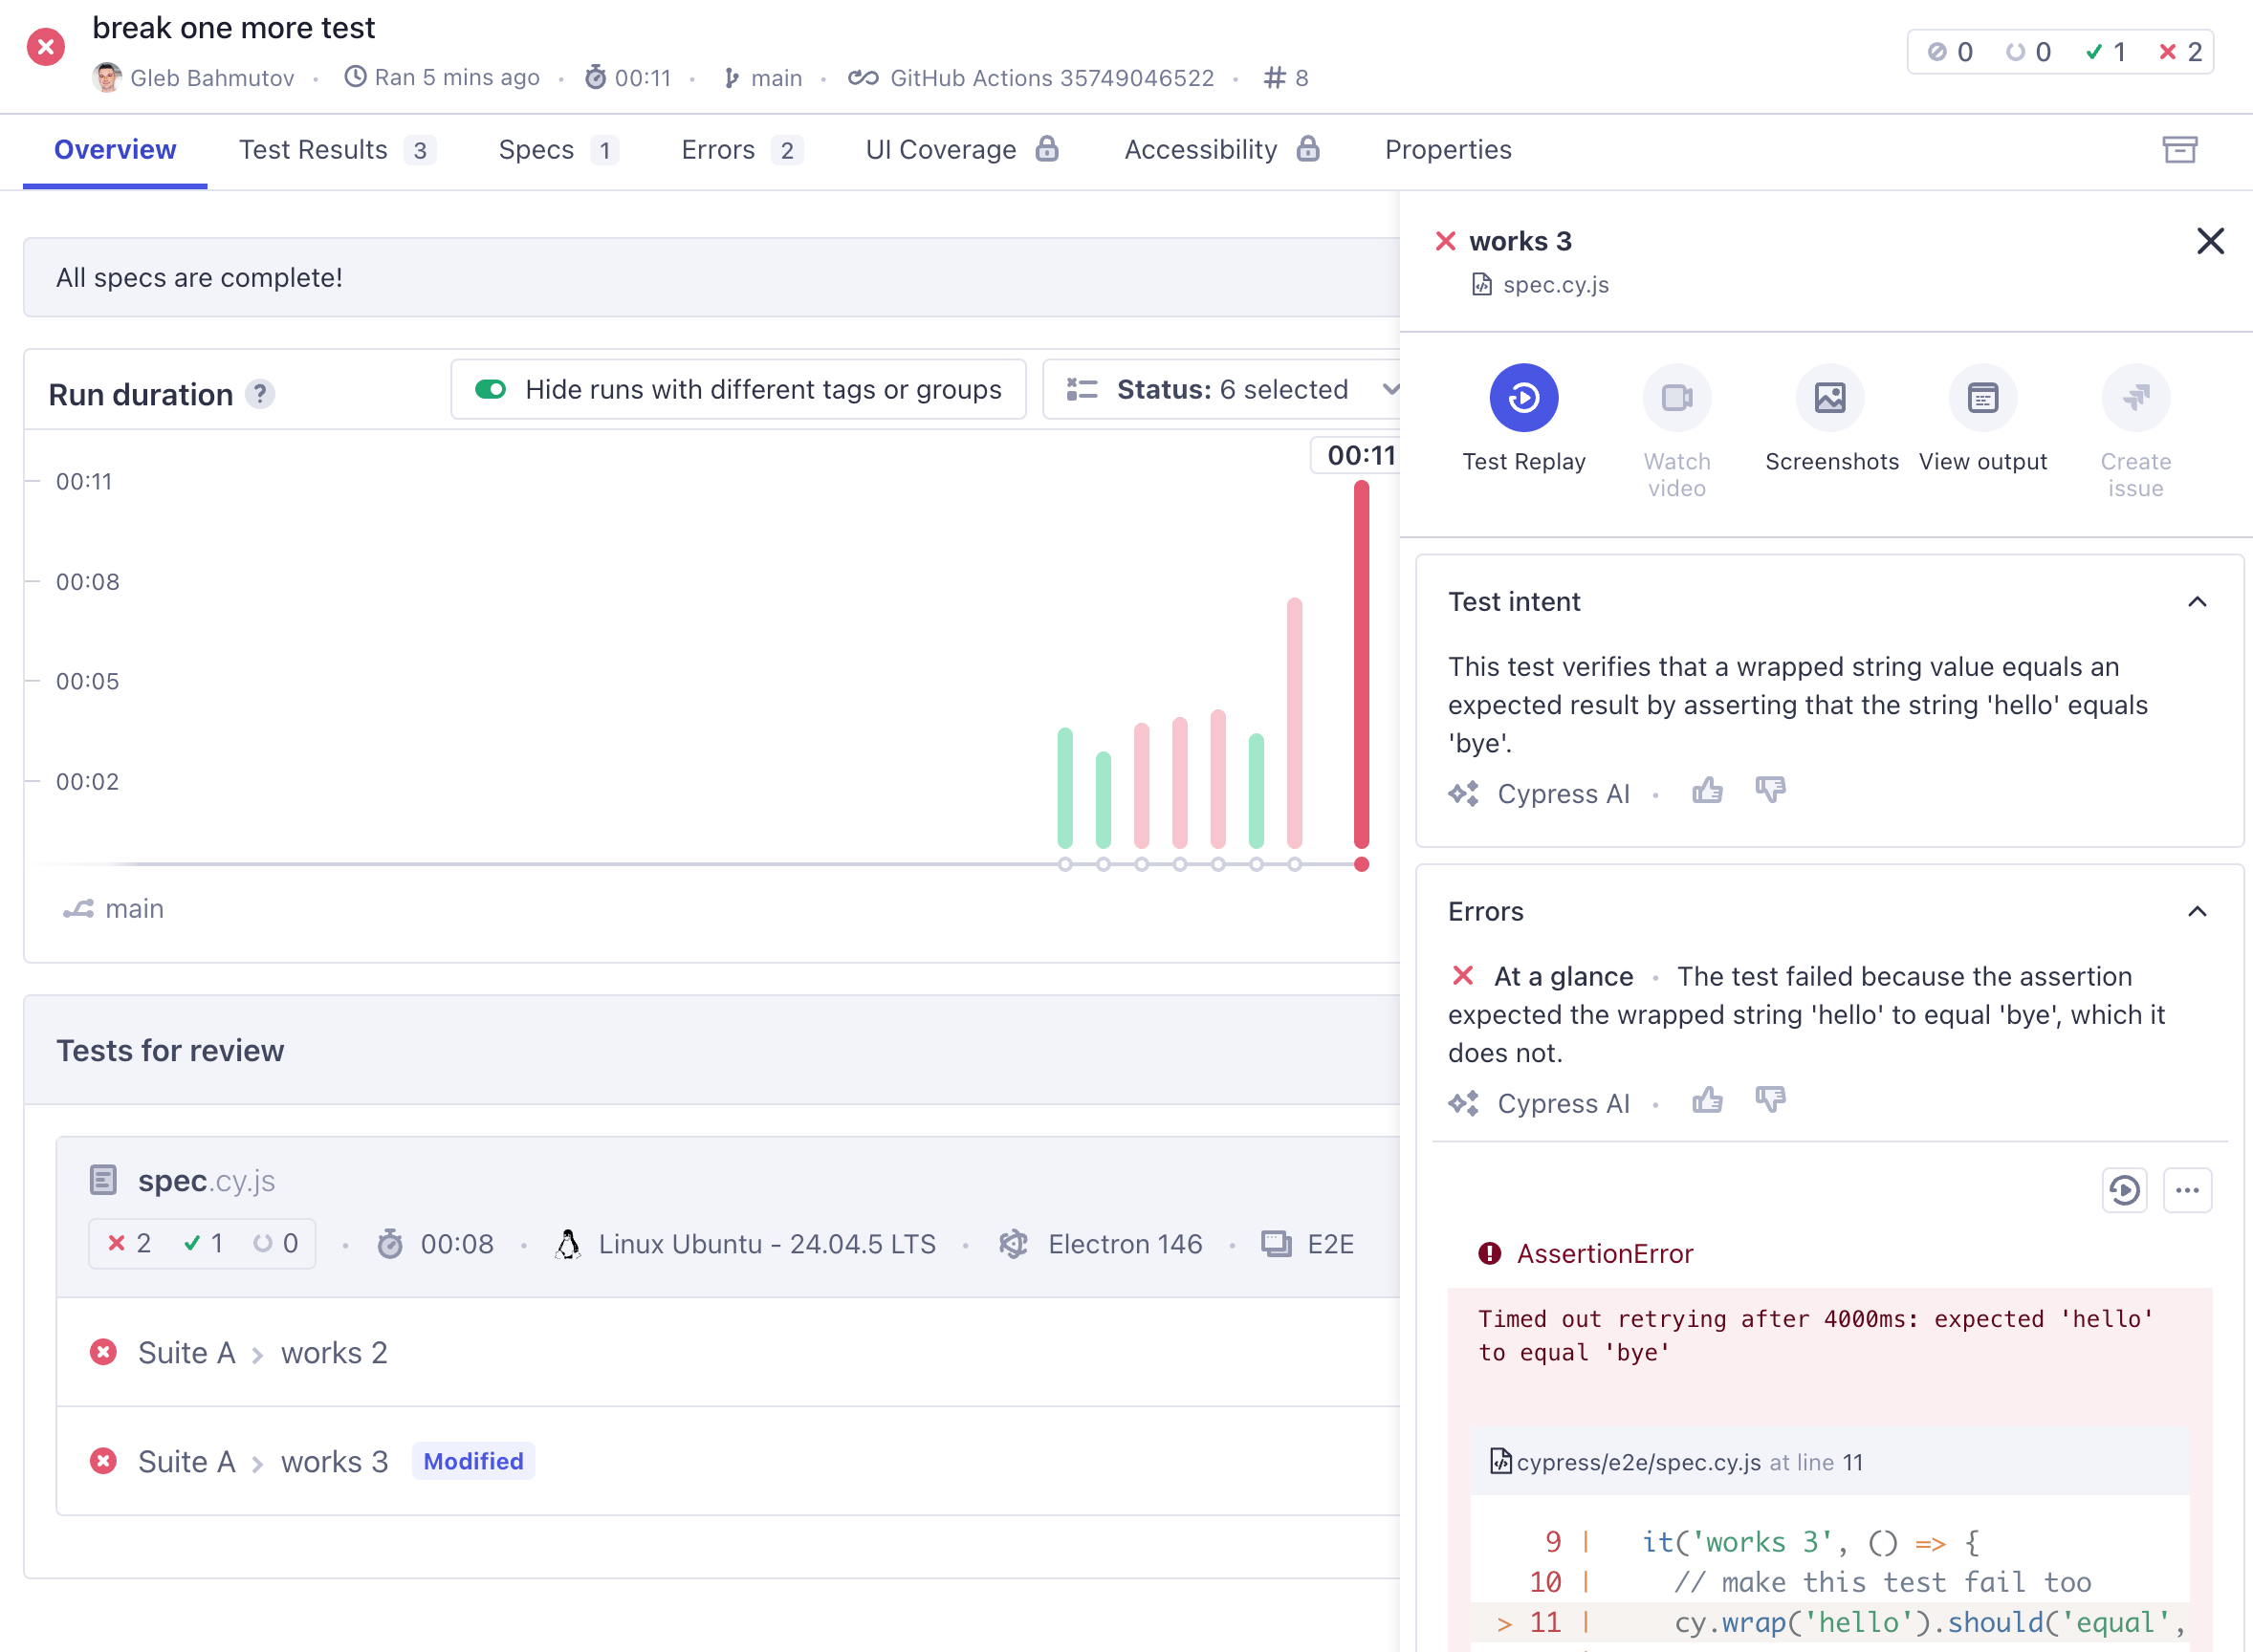Screen dimensions: 2253x1652
Task: Click the Create issue icon
Action: click(2135, 398)
